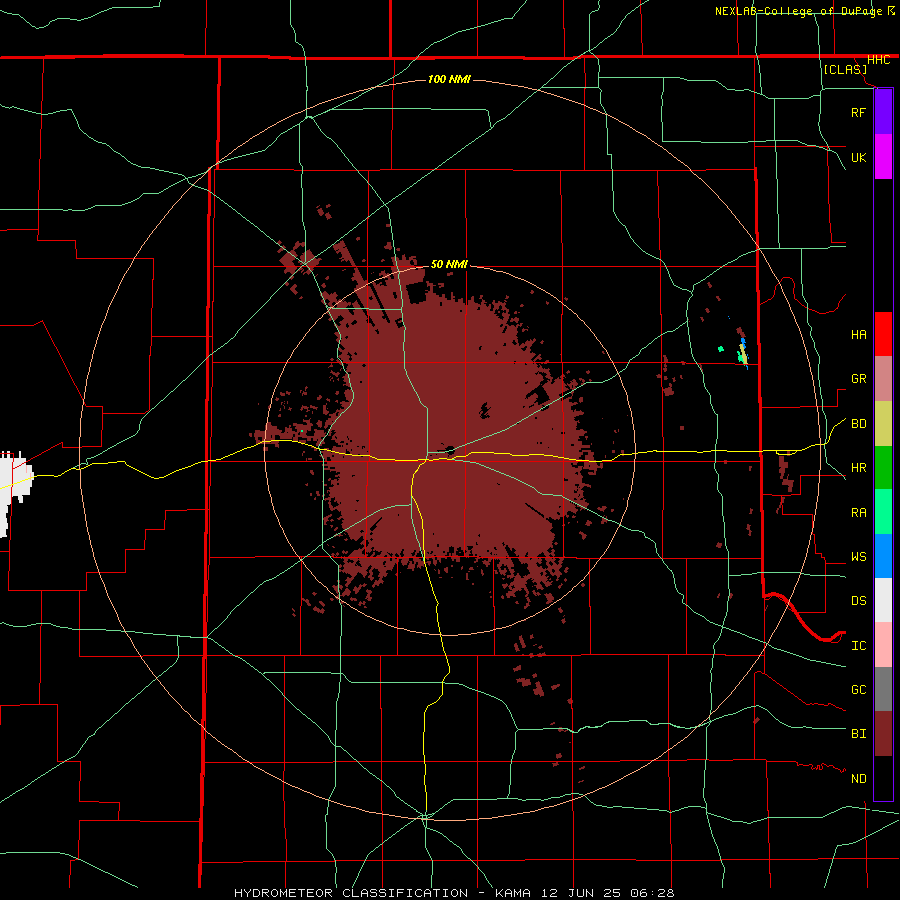
Task: Click the black radar site dot at center
Action: pos(451,451)
